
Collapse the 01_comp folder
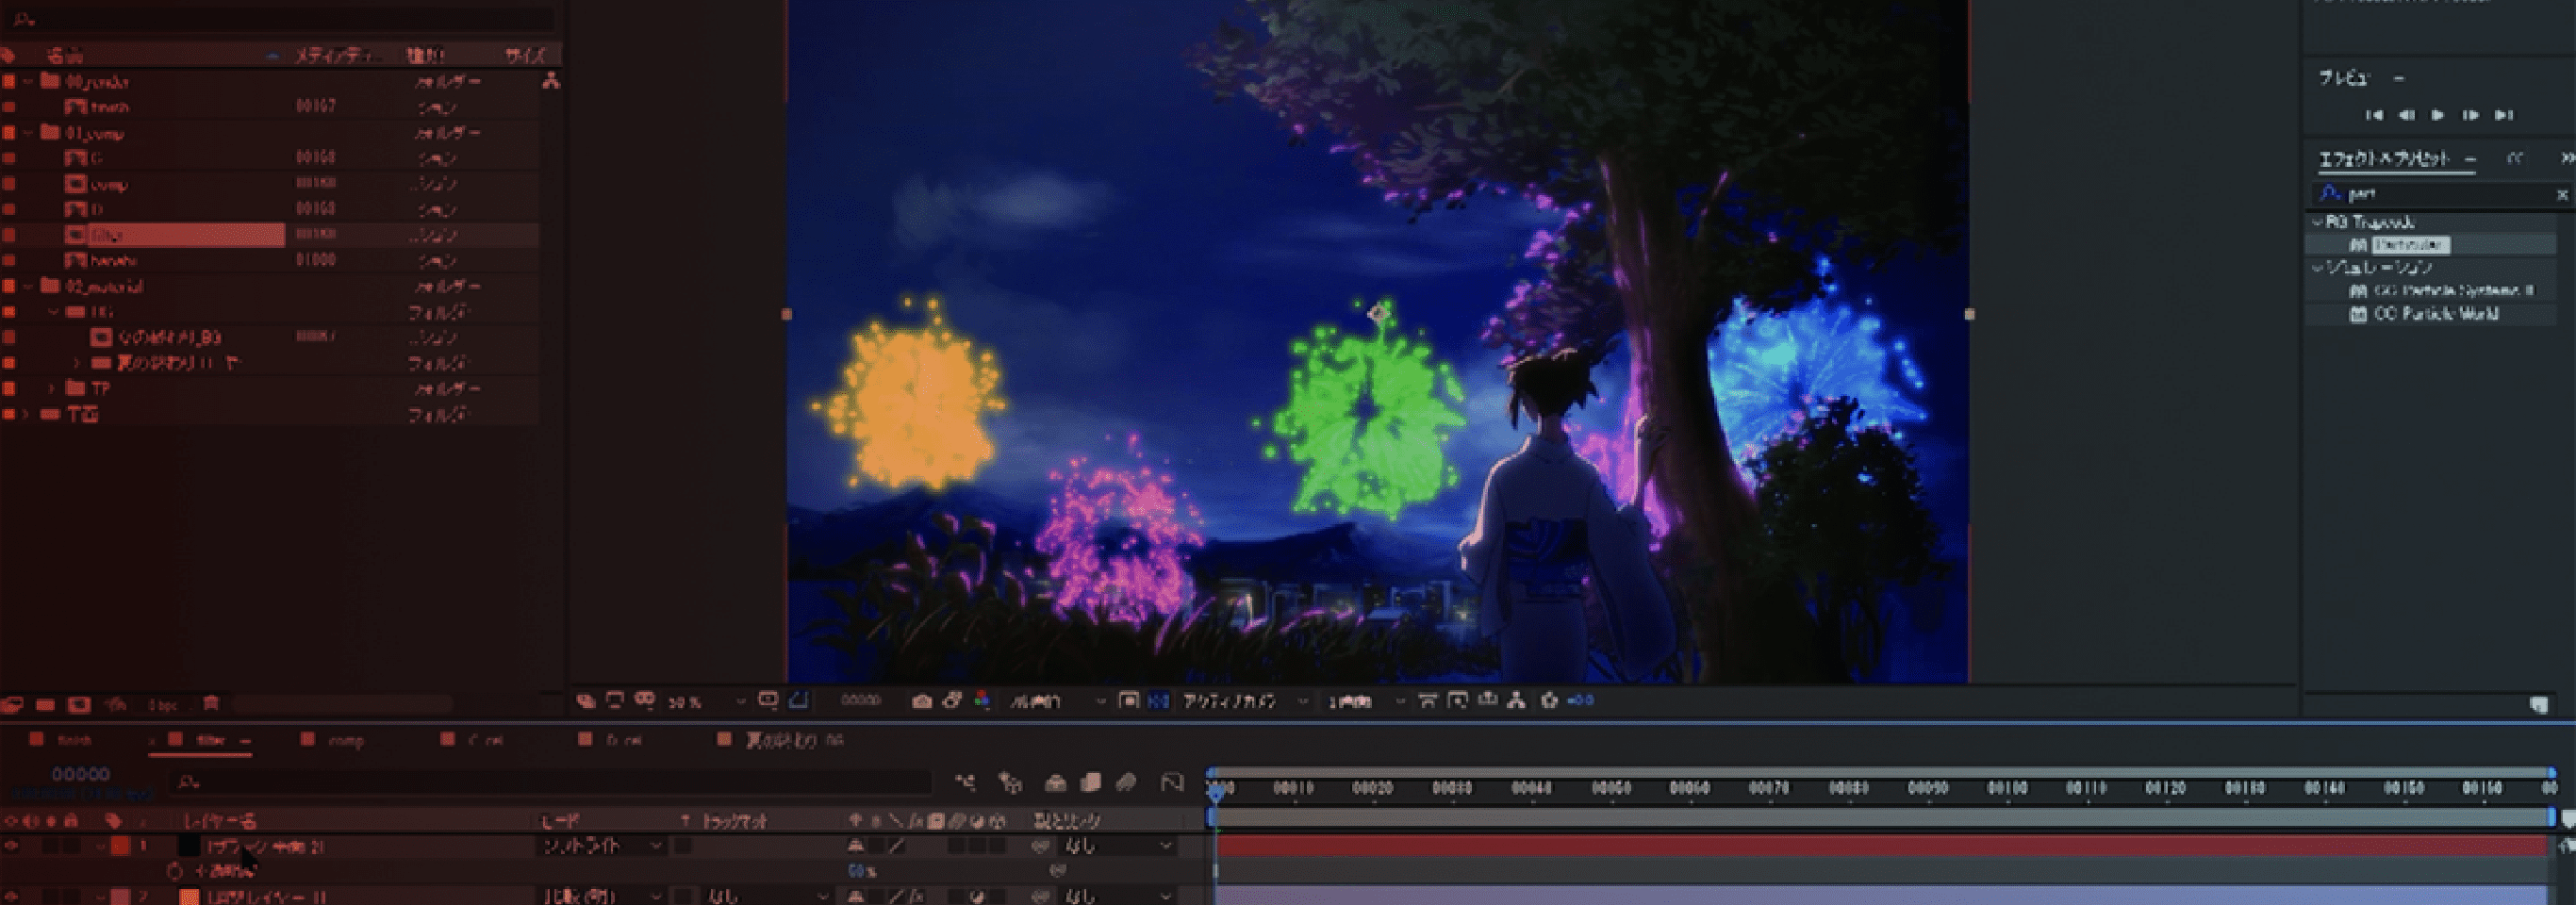pos(28,132)
